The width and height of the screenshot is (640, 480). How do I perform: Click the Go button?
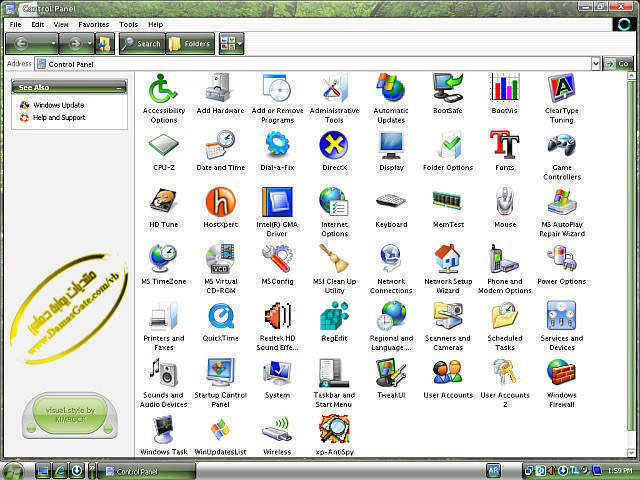coord(618,64)
